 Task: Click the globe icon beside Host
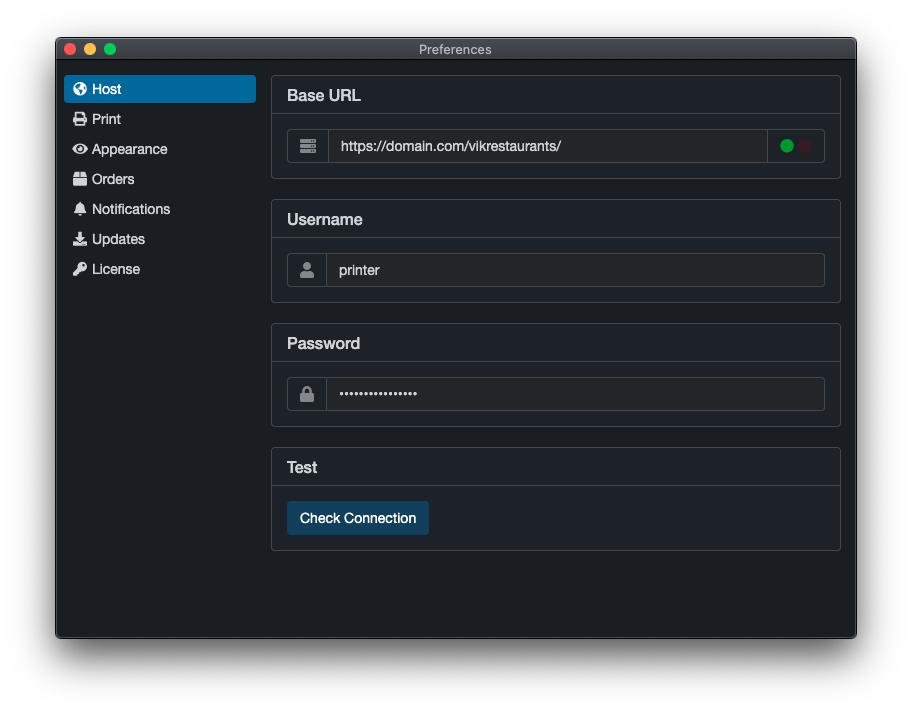click(80, 89)
